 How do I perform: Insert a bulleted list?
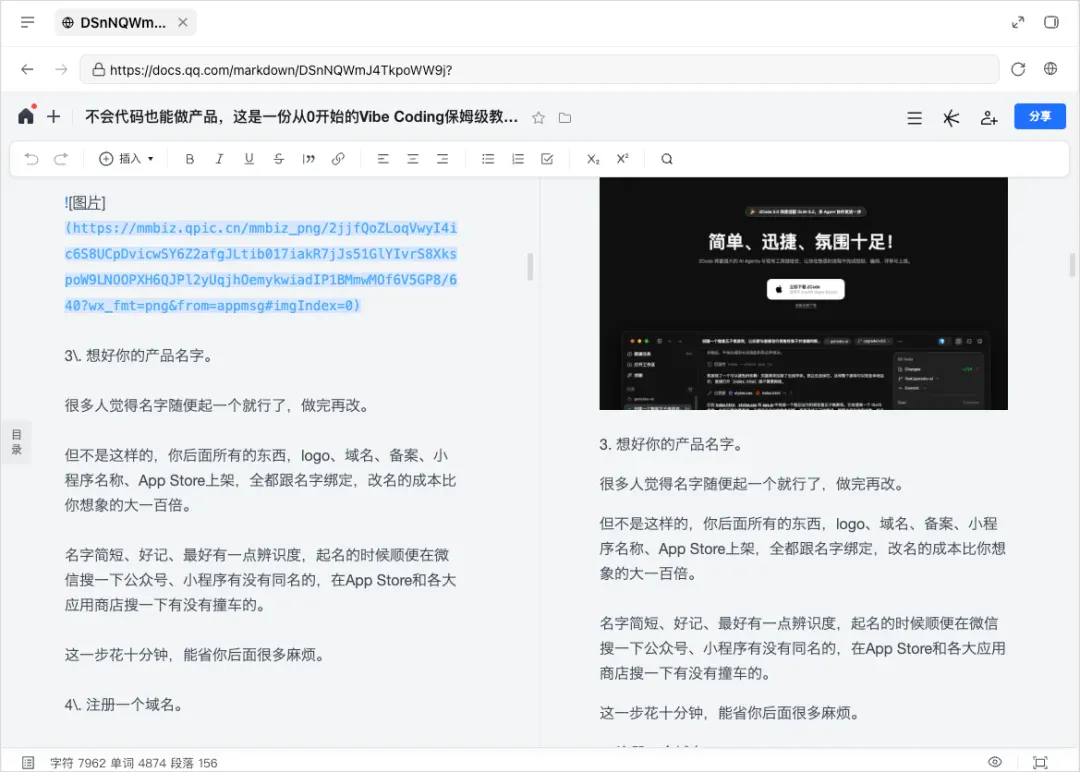pyautogui.click(x=488, y=159)
